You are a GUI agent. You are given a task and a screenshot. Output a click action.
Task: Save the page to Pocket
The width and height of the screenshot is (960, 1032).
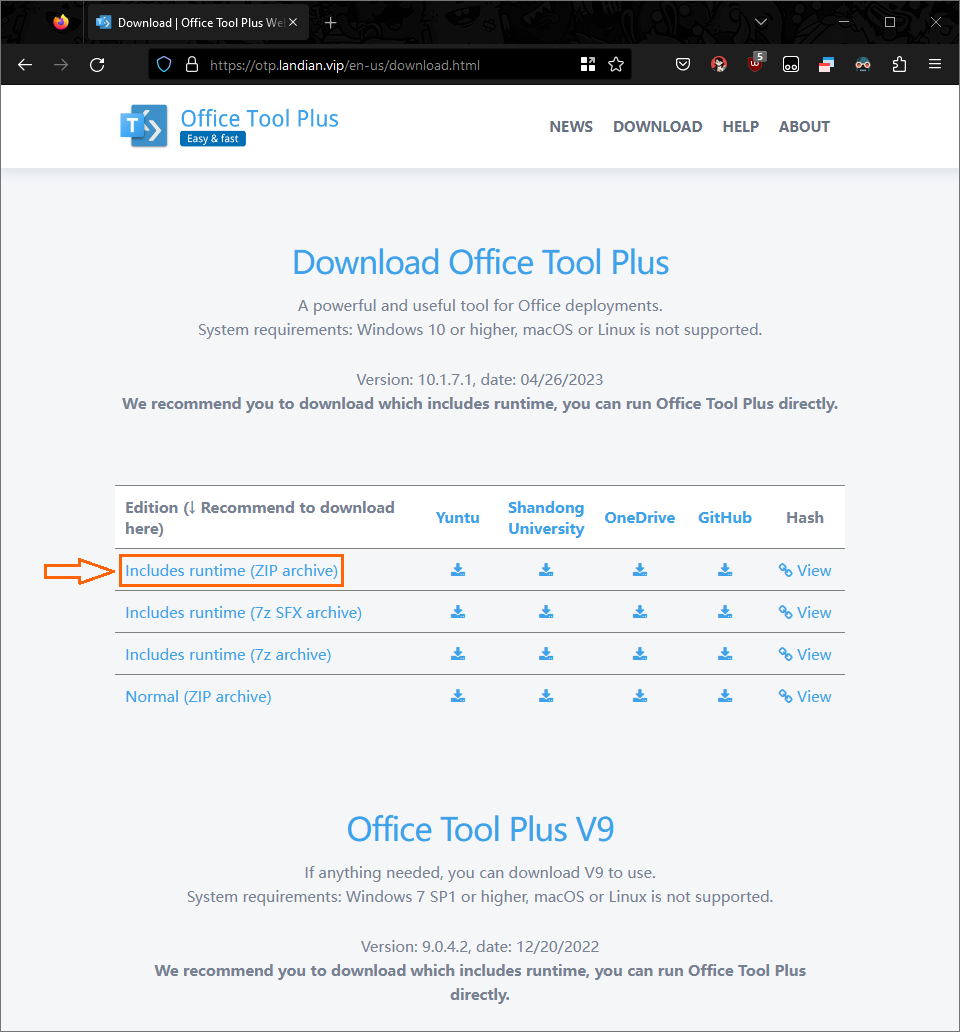pos(683,64)
